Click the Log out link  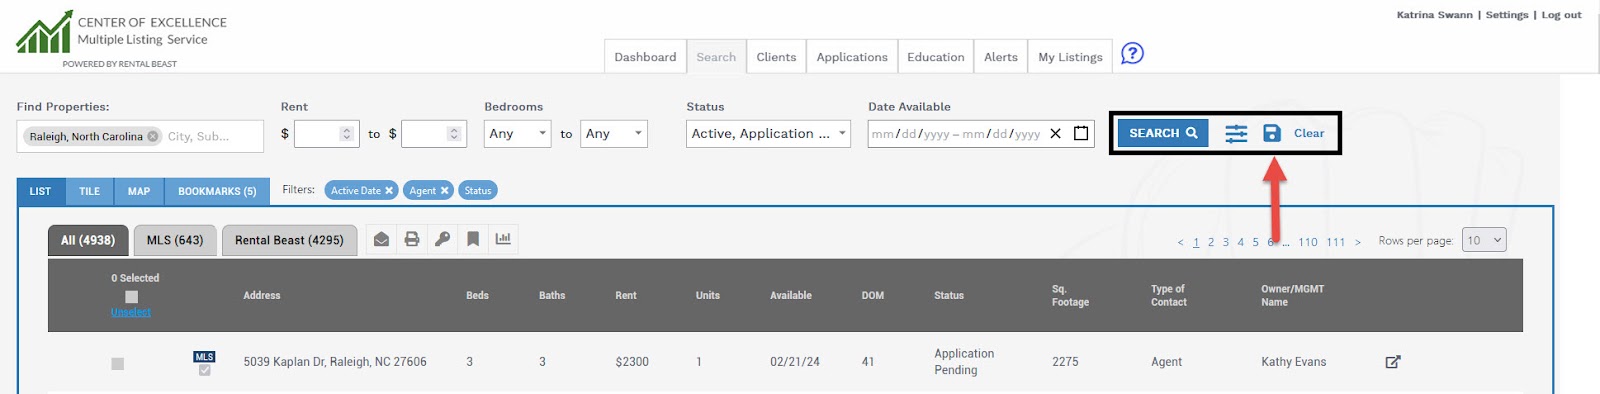point(1561,15)
